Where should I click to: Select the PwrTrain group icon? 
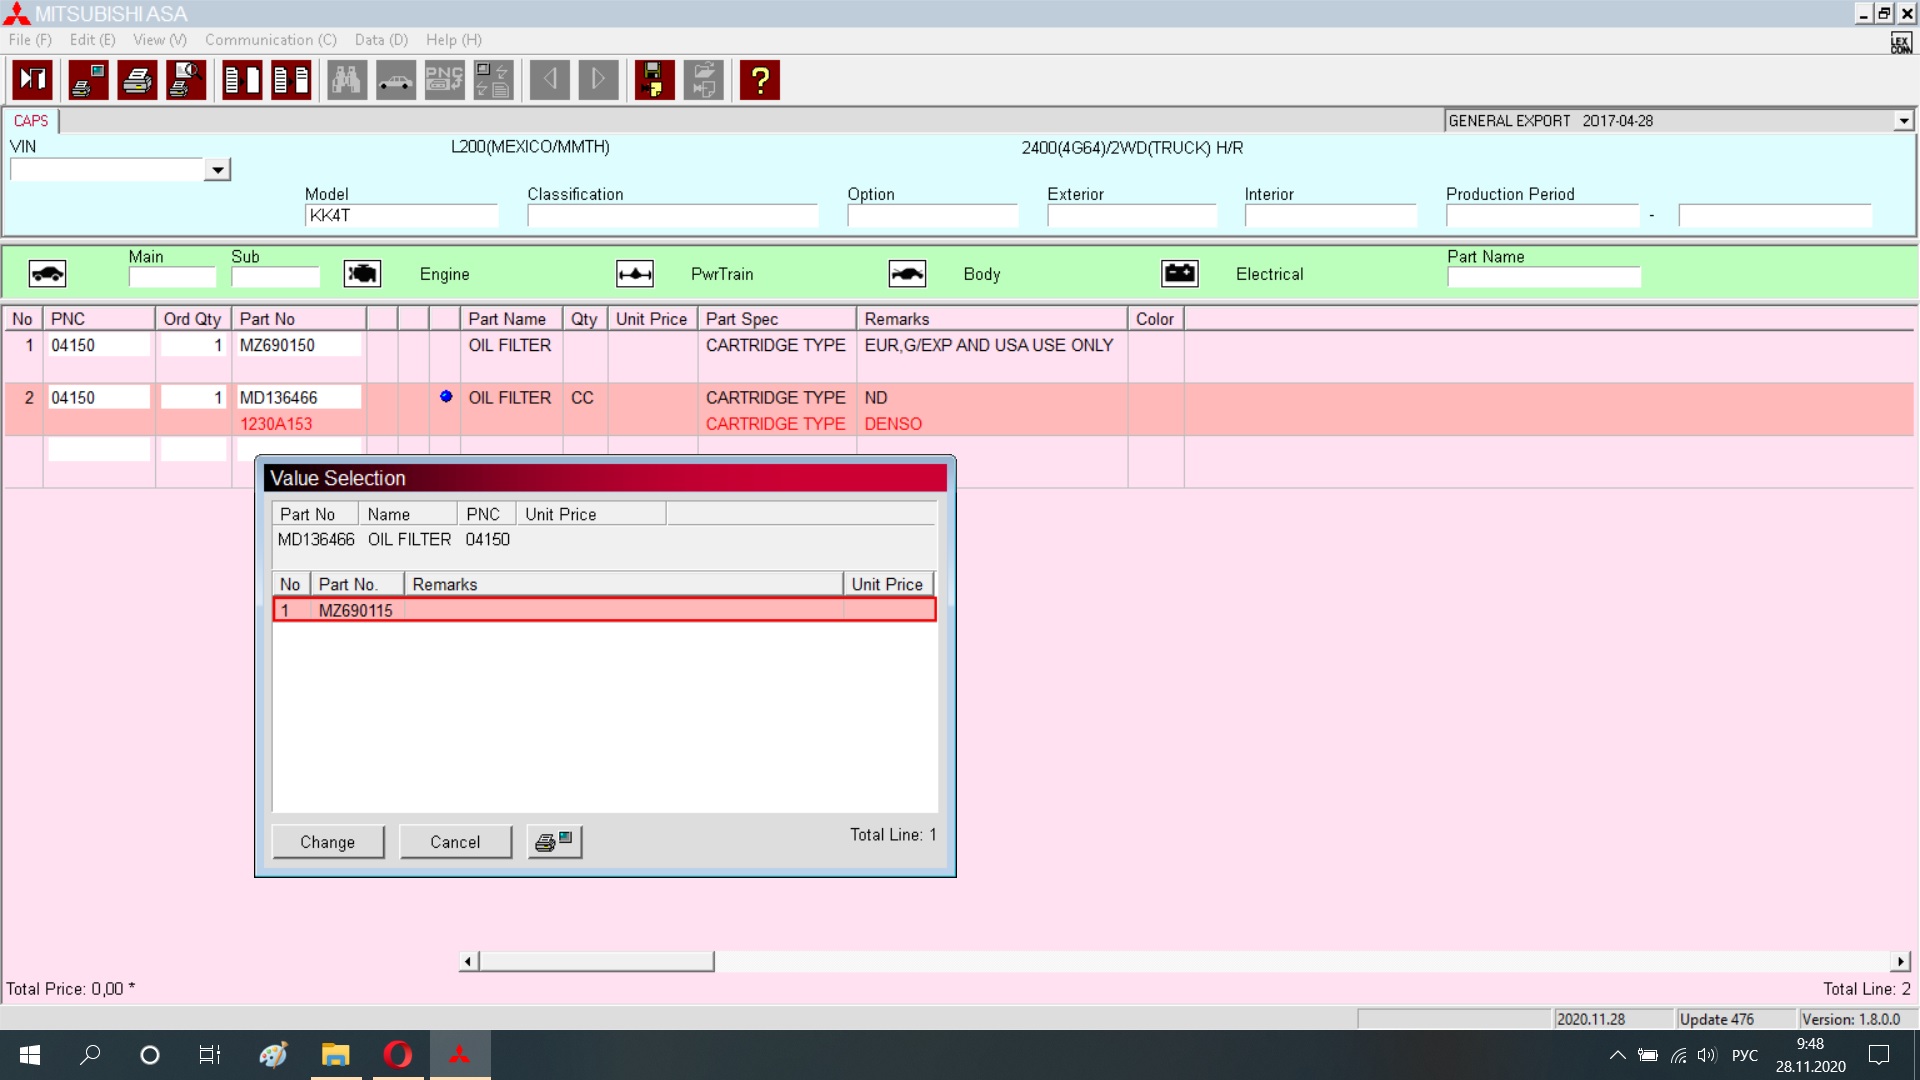pyautogui.click(x=635, y=274)
